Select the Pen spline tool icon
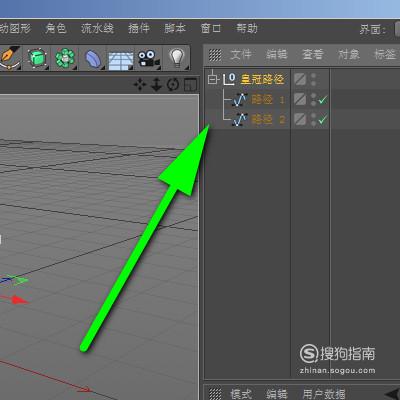 9,58
